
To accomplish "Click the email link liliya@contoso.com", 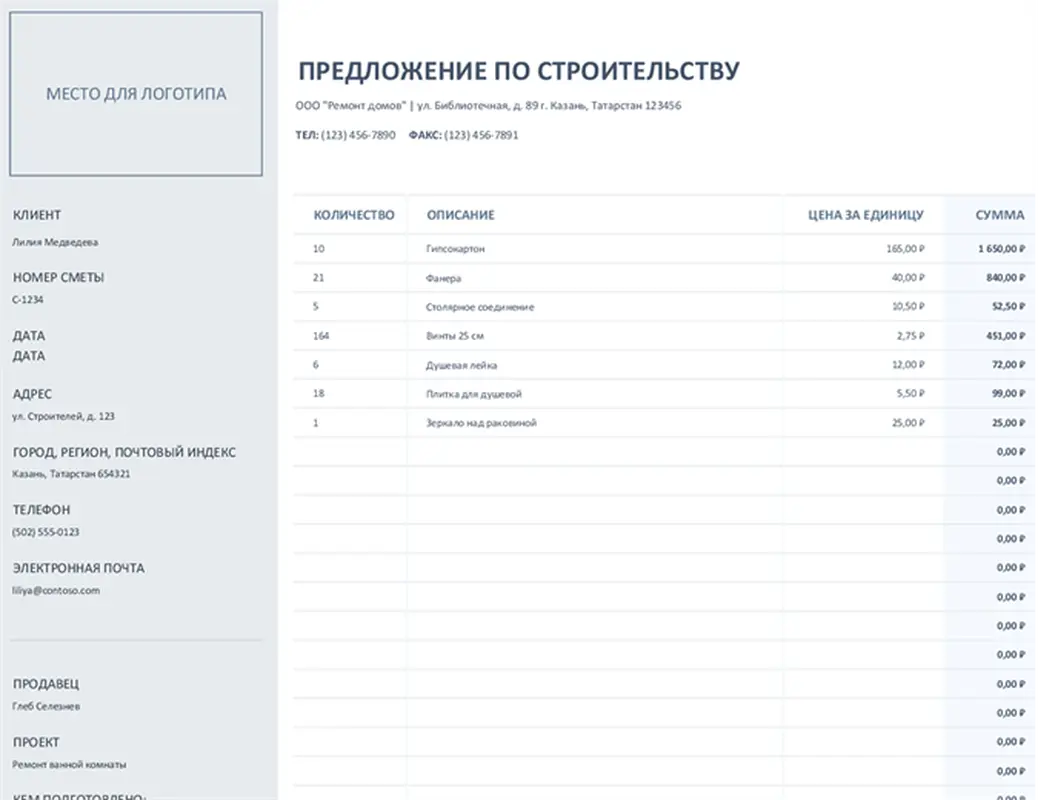I will coord(55,590).
